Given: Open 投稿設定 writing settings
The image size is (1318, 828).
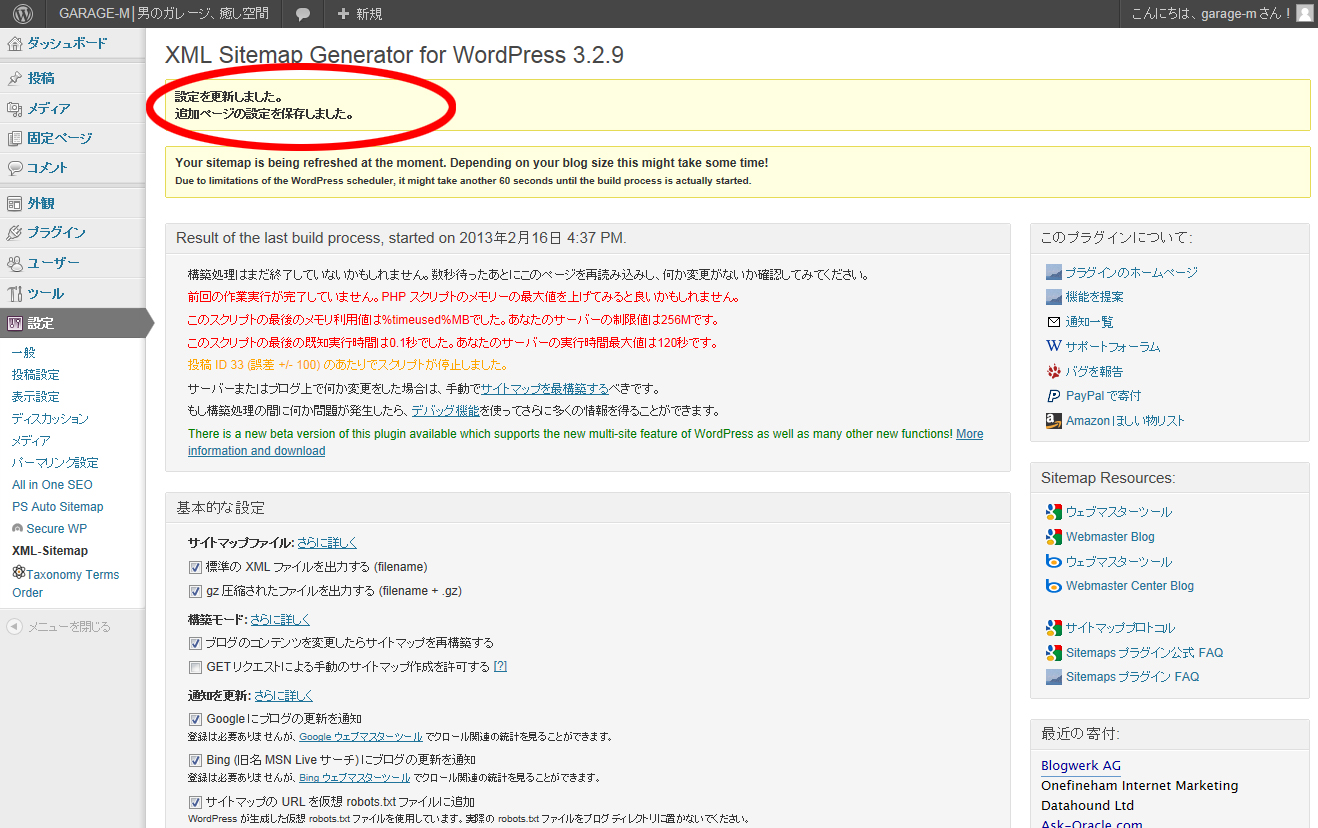Looking at the screenshot, I should coord(36,375).
